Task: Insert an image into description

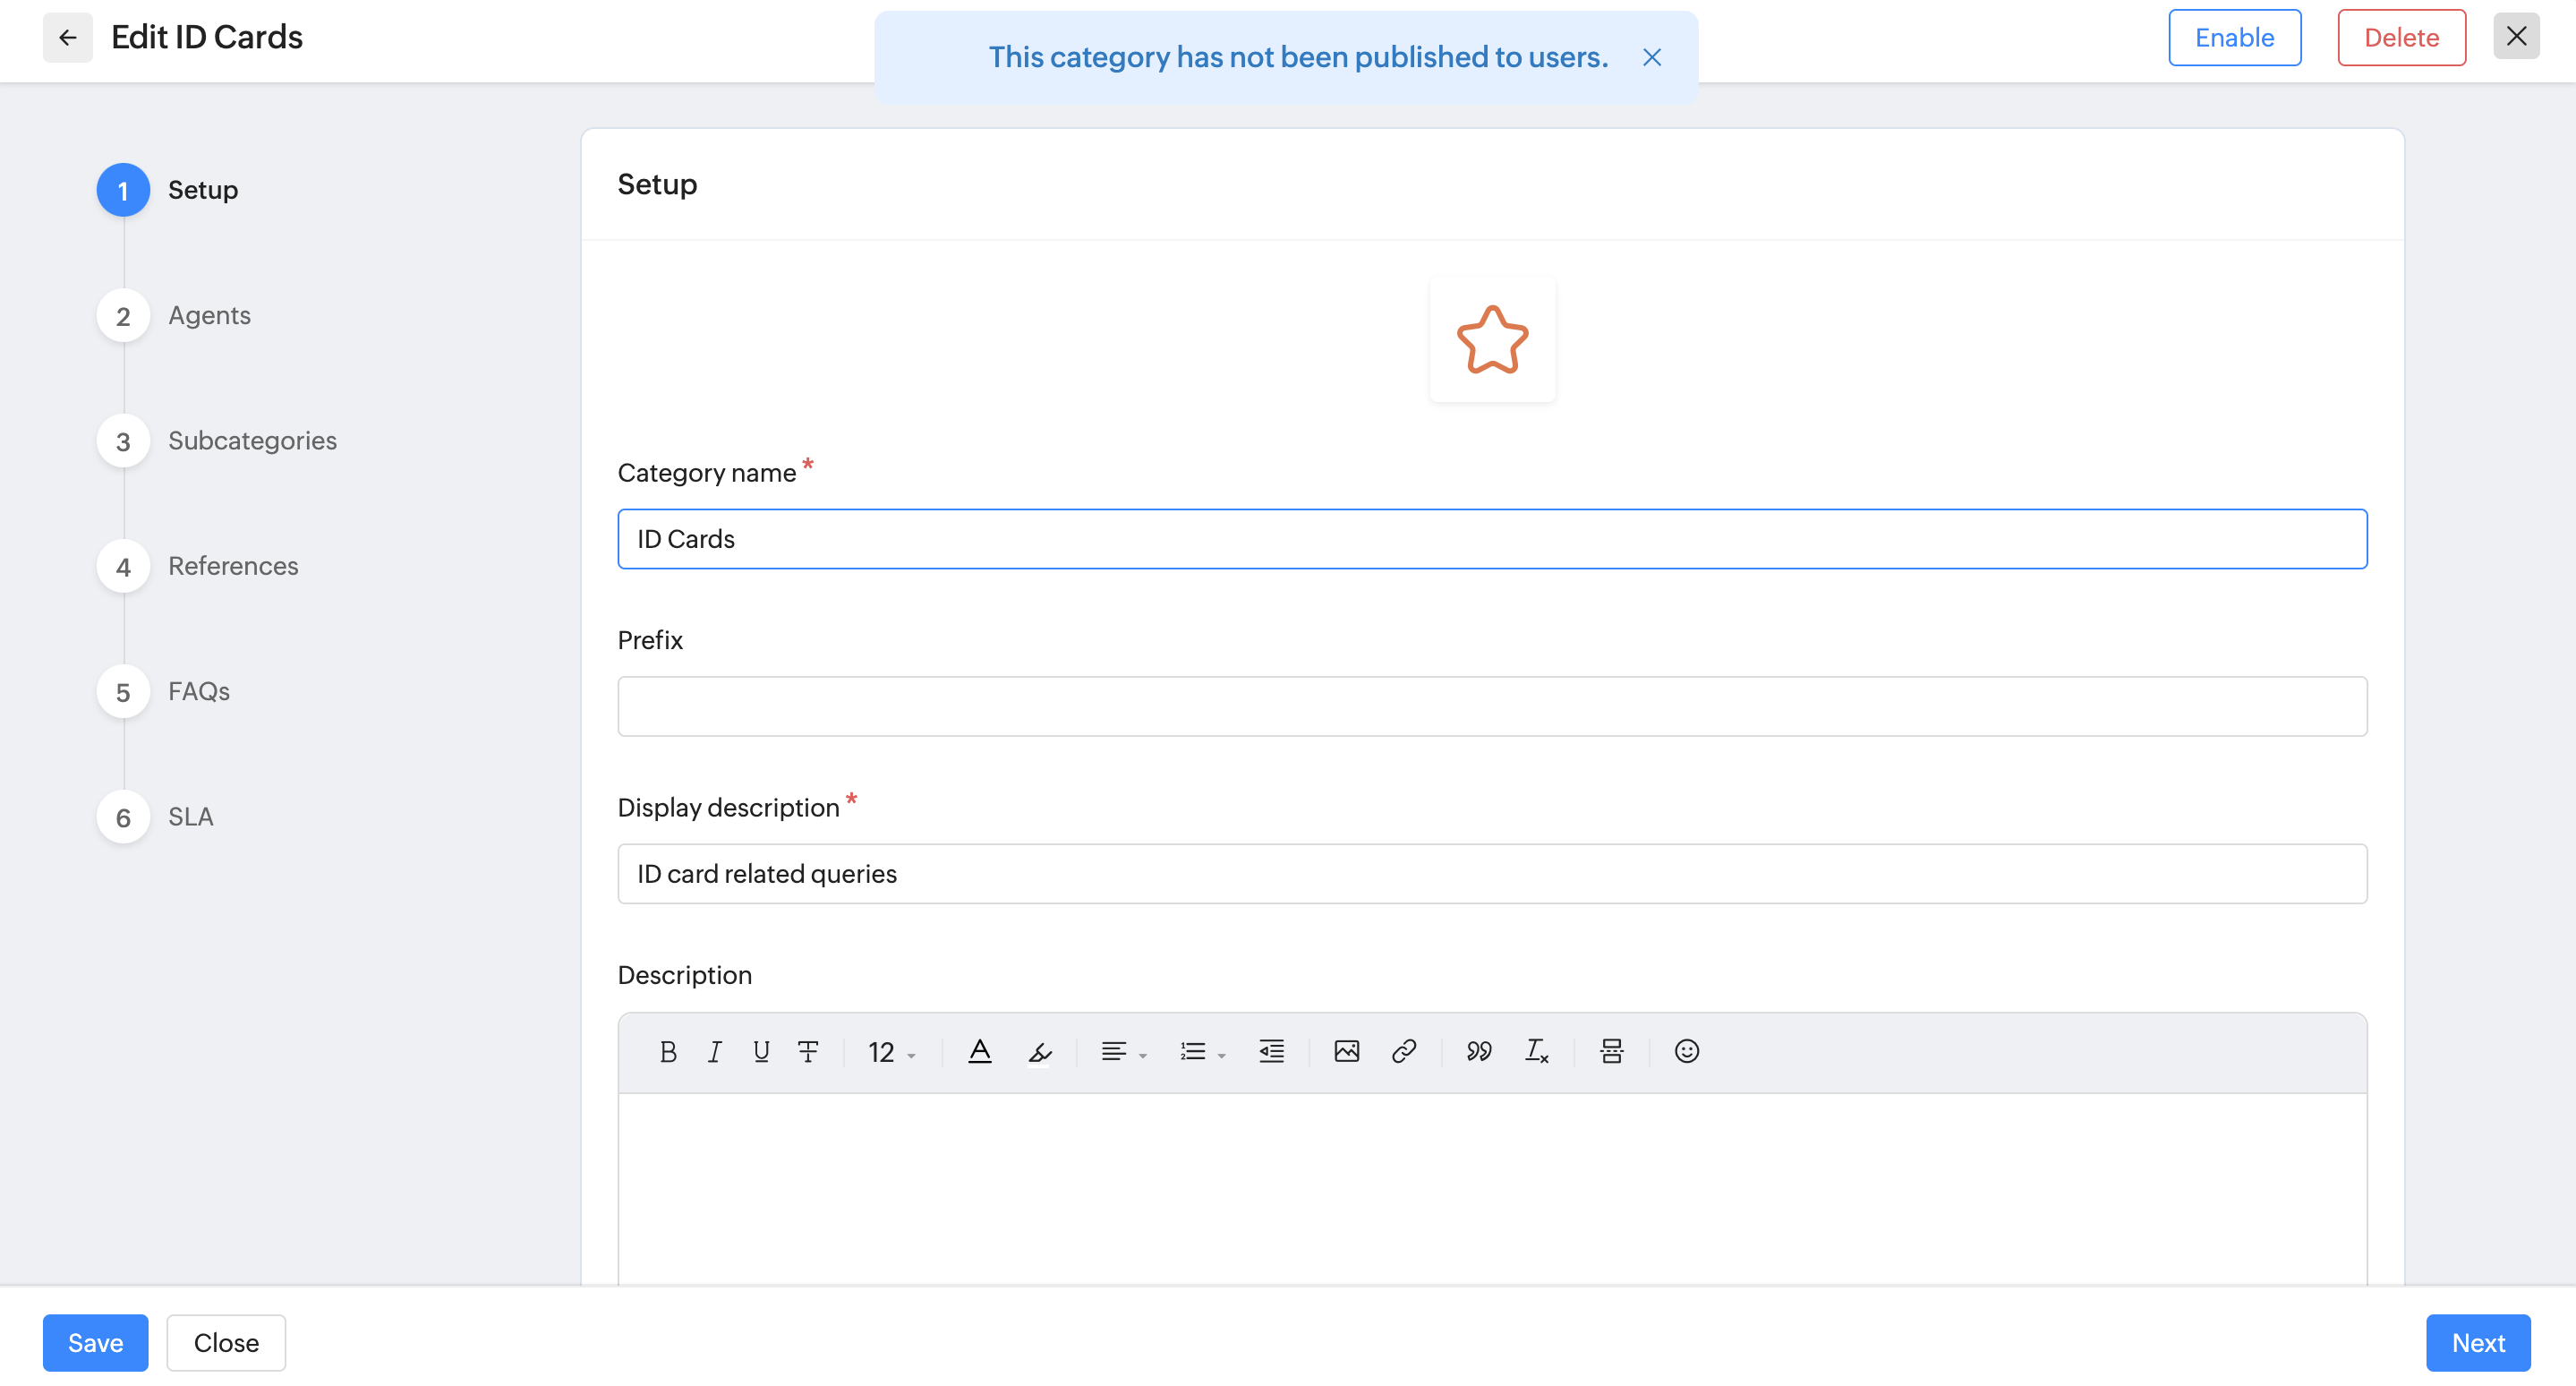Action: [x=1346, y=1051]
